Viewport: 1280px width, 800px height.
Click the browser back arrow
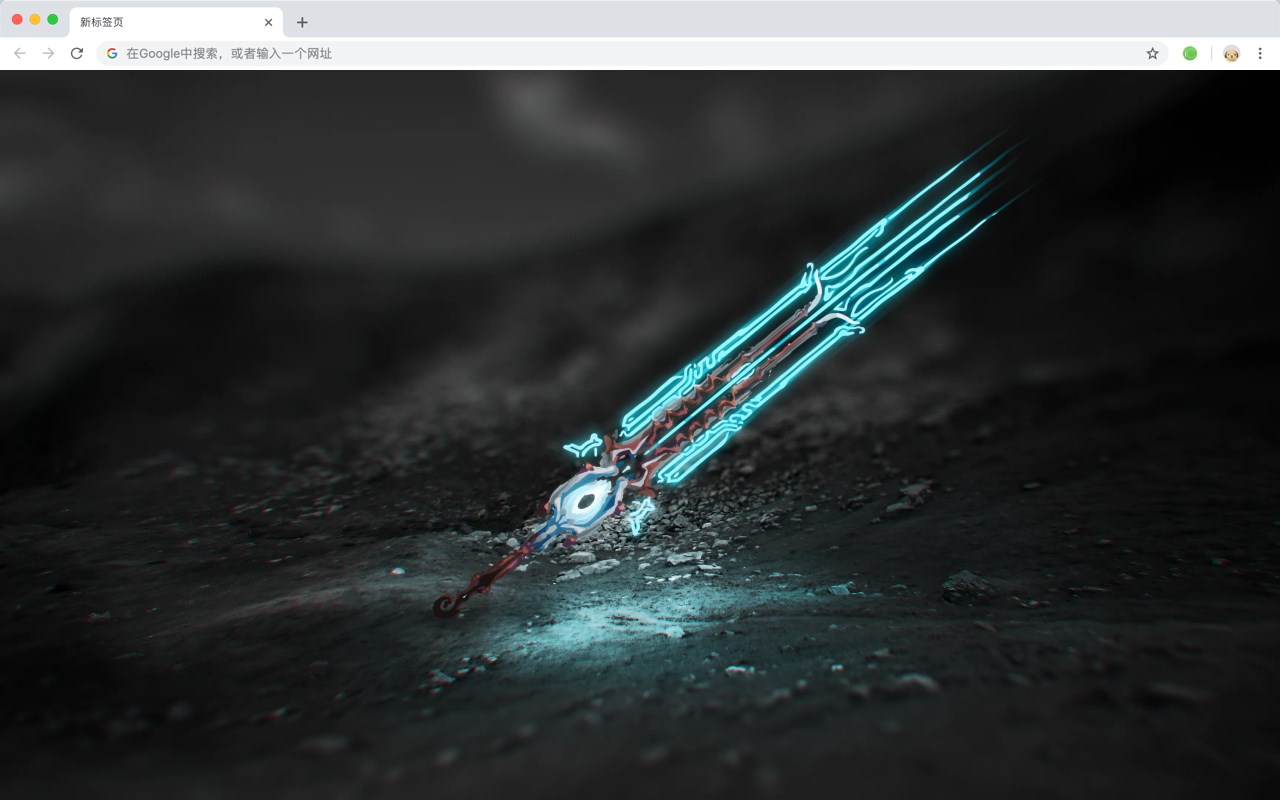pyautogui.click(x=20, y=53)
